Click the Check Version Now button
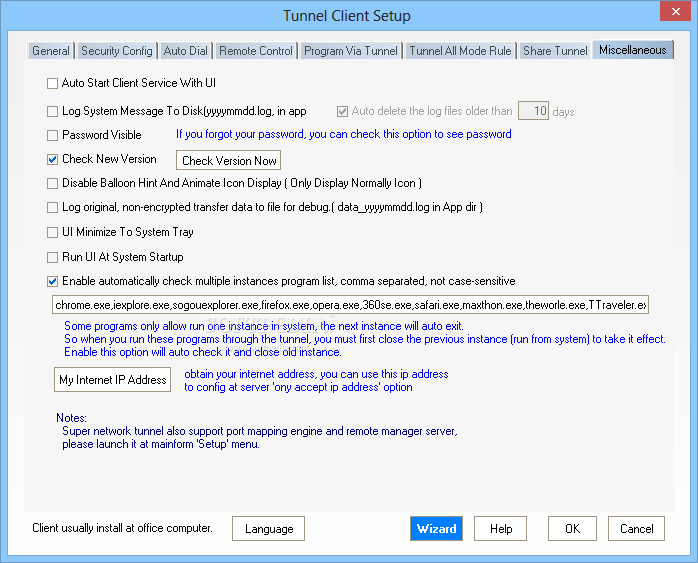698x563 pixels. [x=229, y=160]
